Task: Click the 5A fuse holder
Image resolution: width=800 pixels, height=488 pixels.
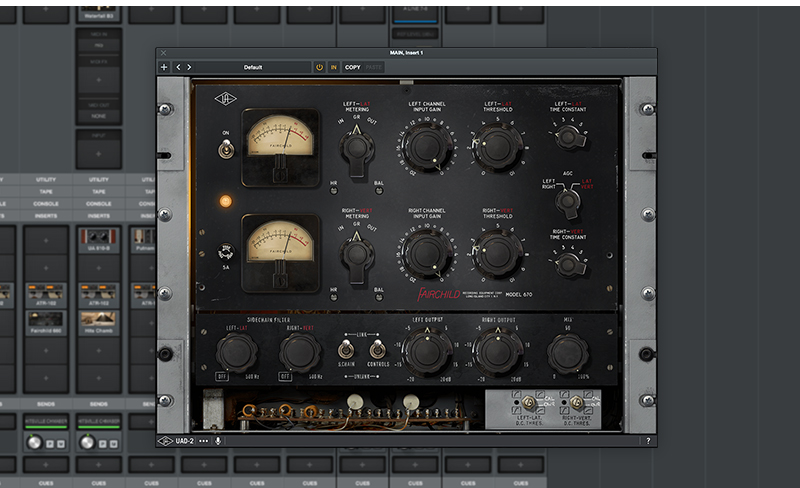Action: tap(226, 252)
